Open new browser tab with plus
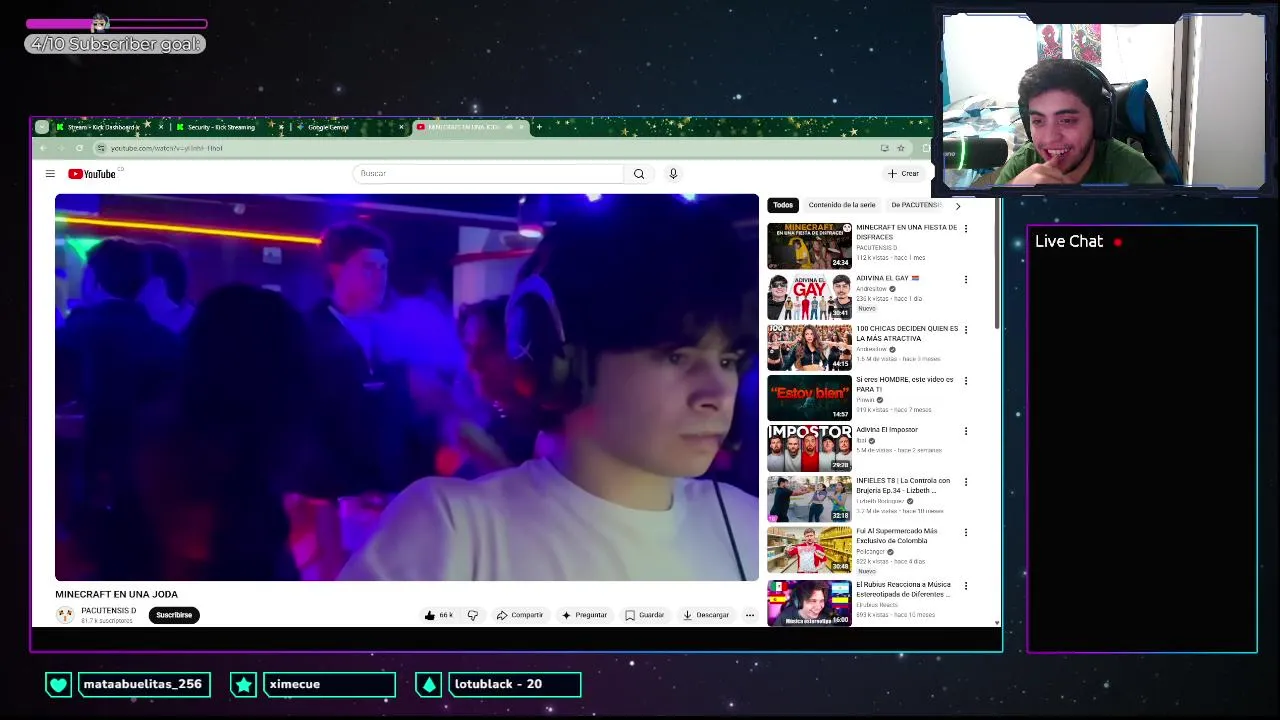This screenshot has width=1280, height=720. pos(539,127)
